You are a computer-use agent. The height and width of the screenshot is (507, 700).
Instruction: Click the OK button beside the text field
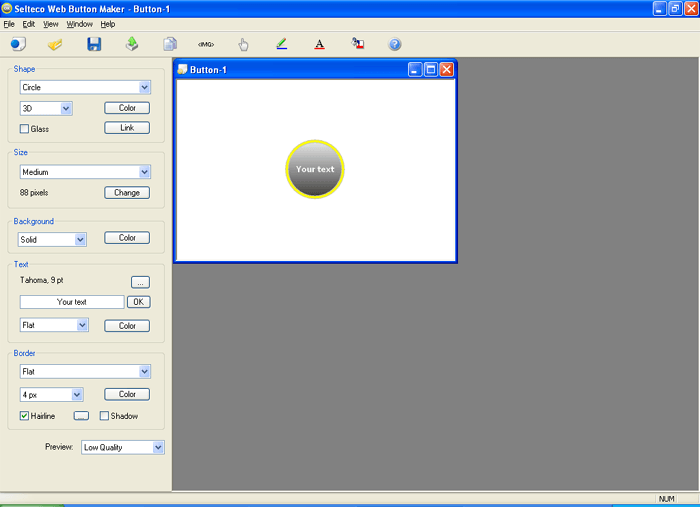tap(138, 302)
